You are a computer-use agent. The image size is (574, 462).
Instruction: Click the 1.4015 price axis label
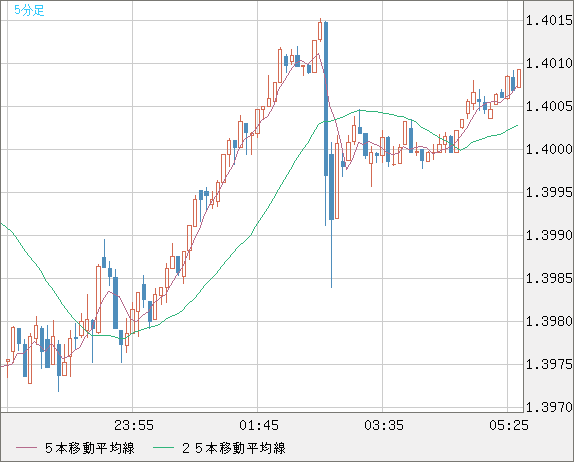tap(549, 21)
